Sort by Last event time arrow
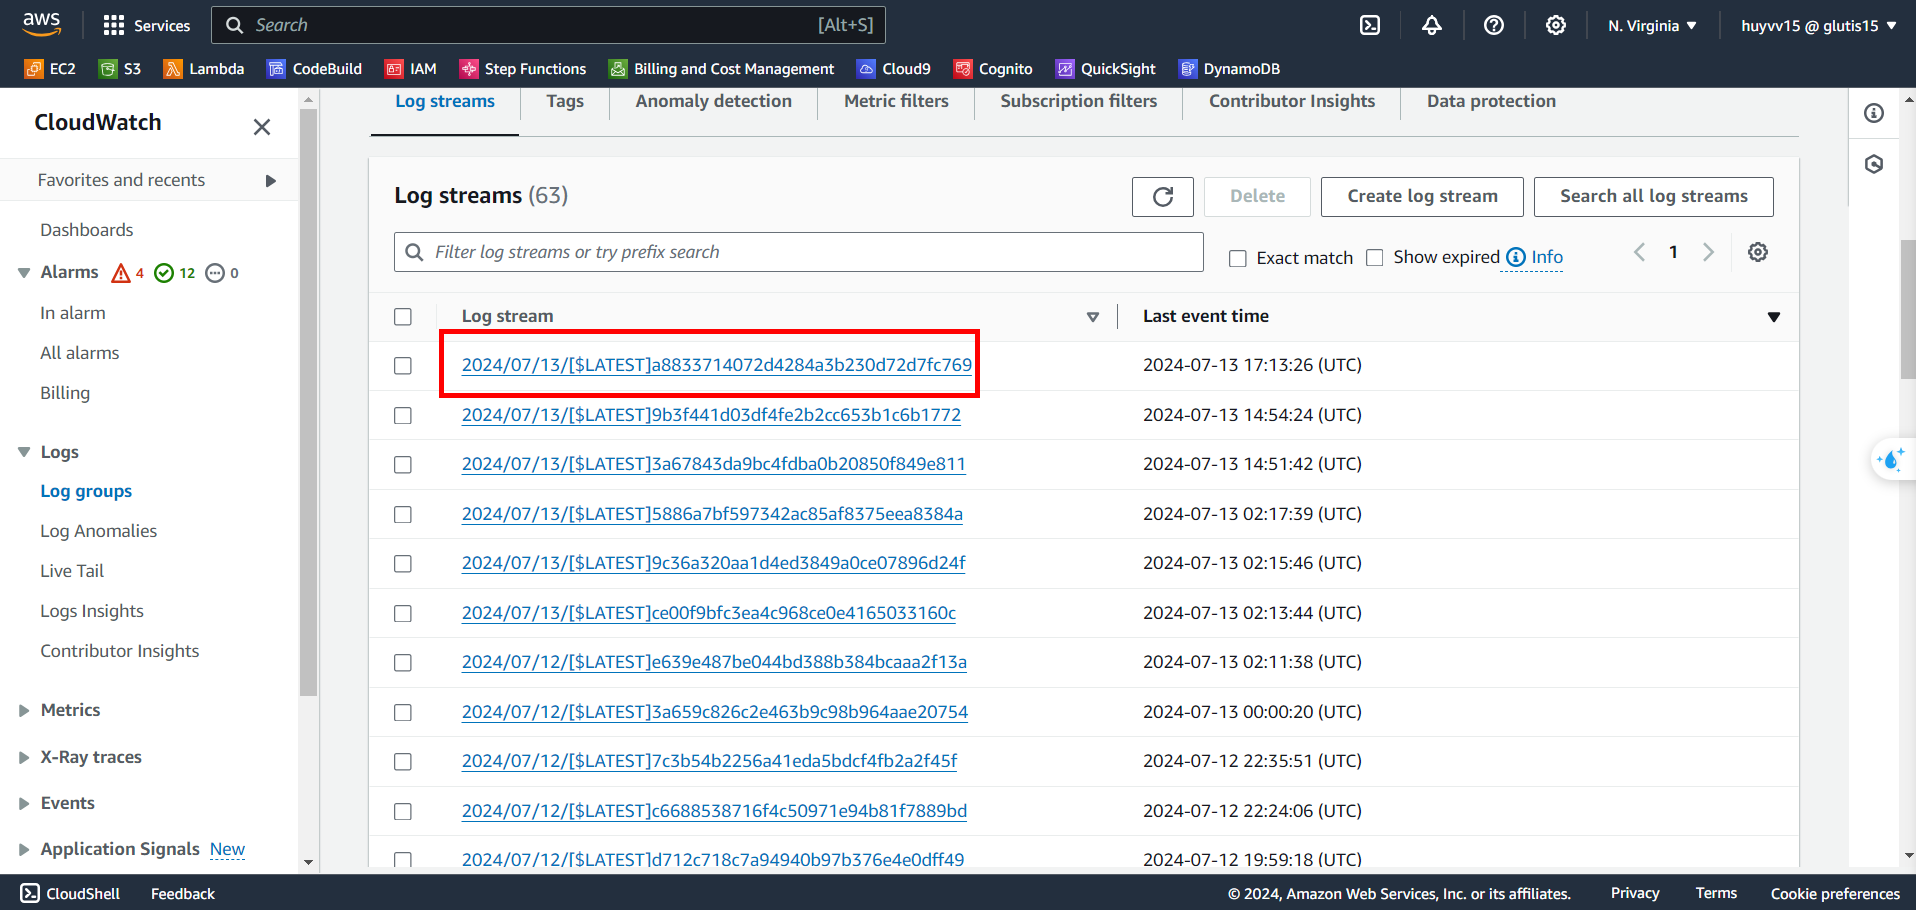Screen dimensions: 1916x910 click(x=1774, y=317)
